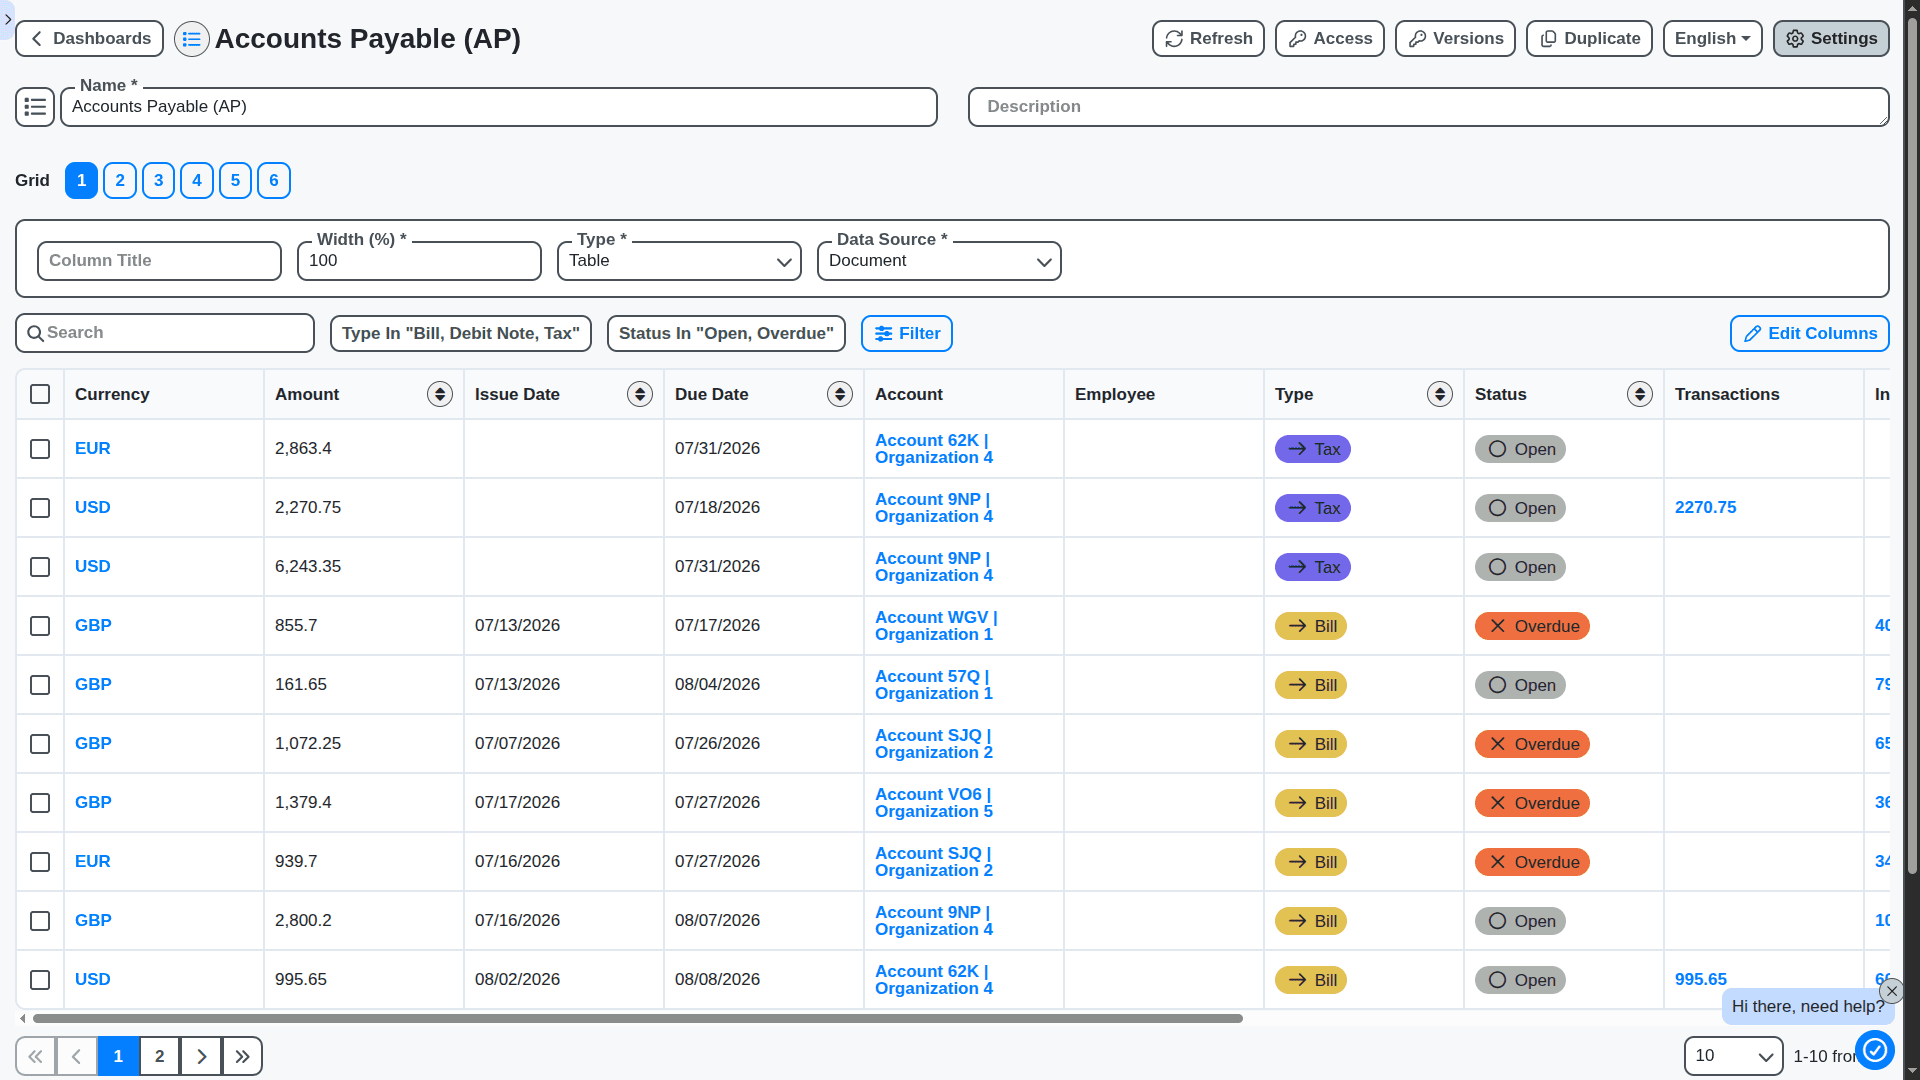Check the box for the EUR 939.7 row
The image size is (1920, 1080).
40,862
